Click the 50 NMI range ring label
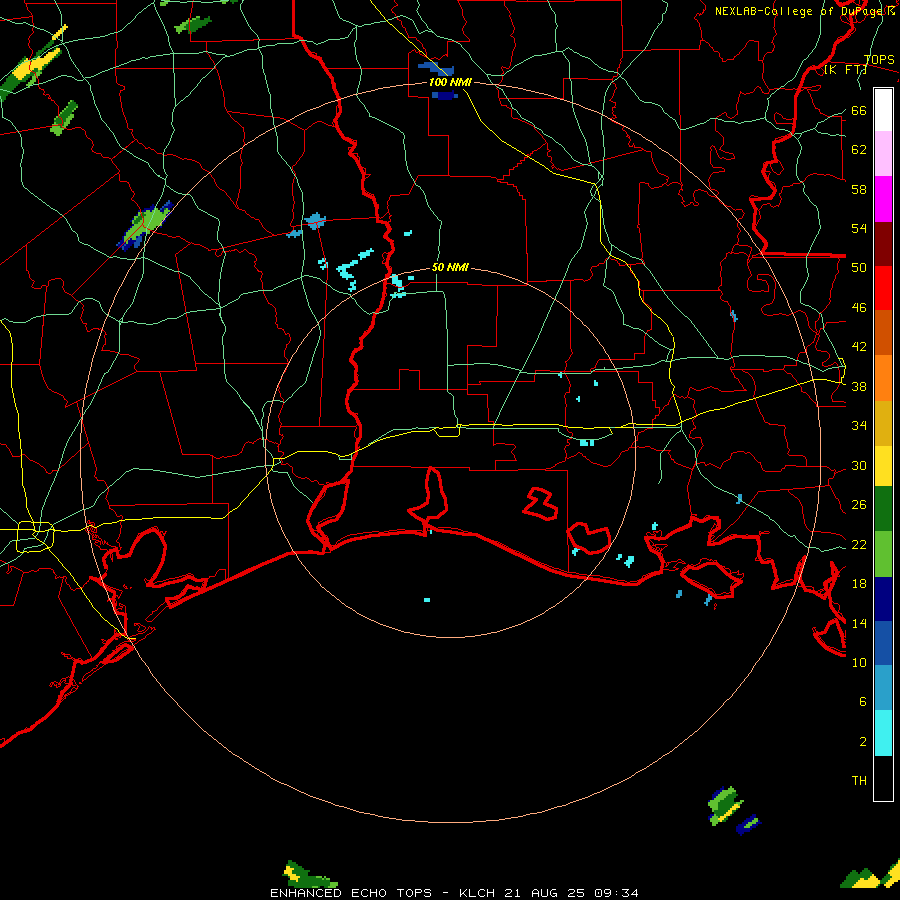The height and width of the screenshot is (900, 900). pos(450,267)
